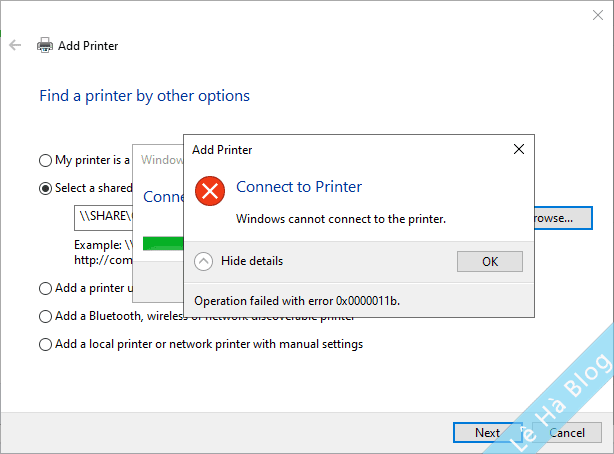Choose 'Select a shared printer' radio button

pos(45,188)
